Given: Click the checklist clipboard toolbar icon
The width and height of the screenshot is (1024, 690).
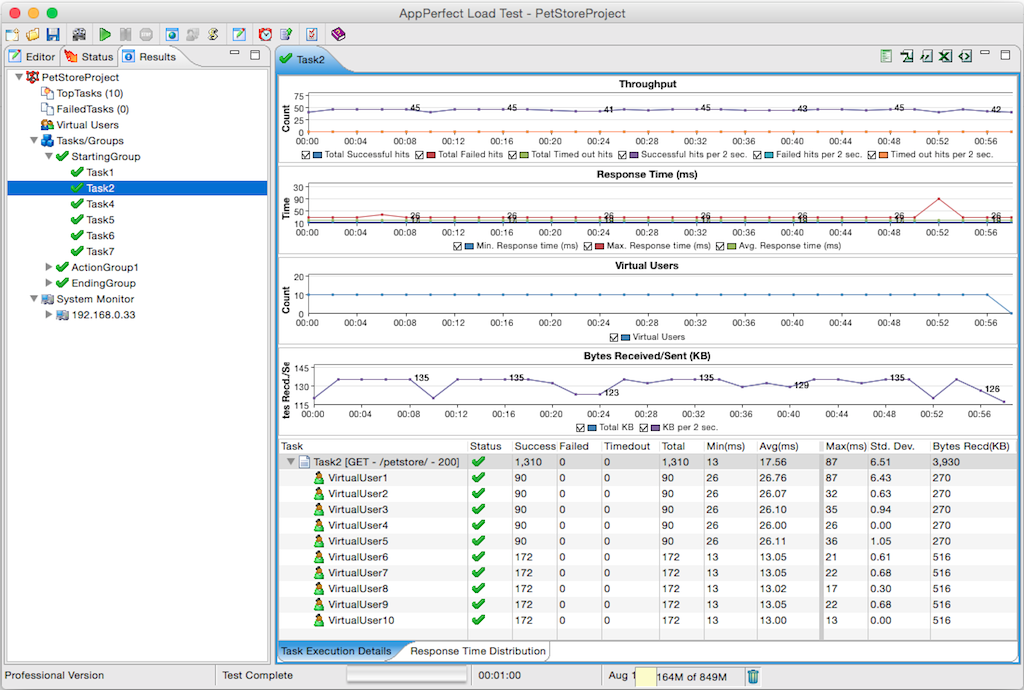Looking at the screenshot, I should [x=312, y=35].
